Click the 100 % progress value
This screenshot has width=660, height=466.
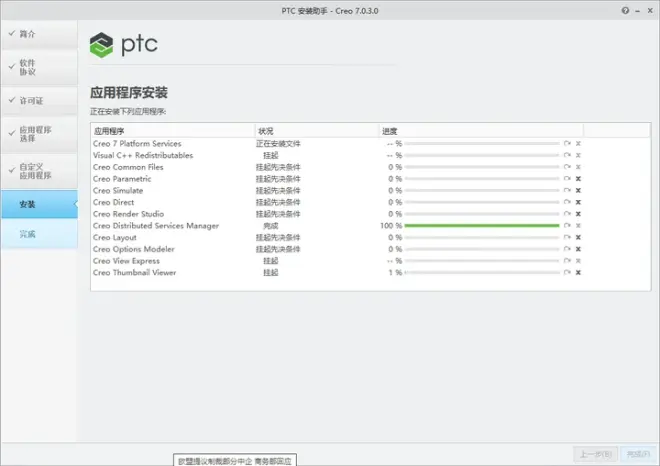391,226
